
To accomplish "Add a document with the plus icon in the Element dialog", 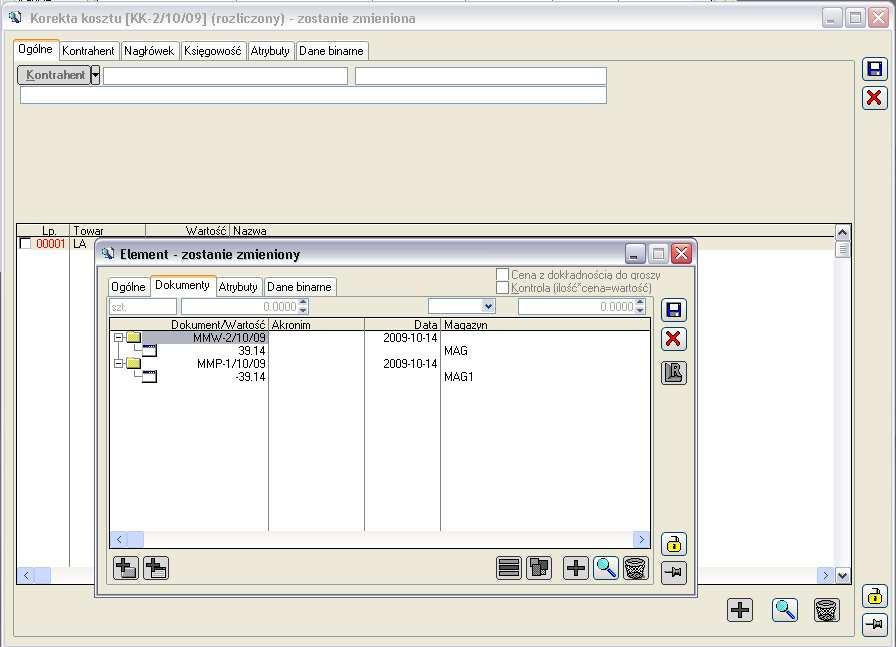I will click(575, 568).
